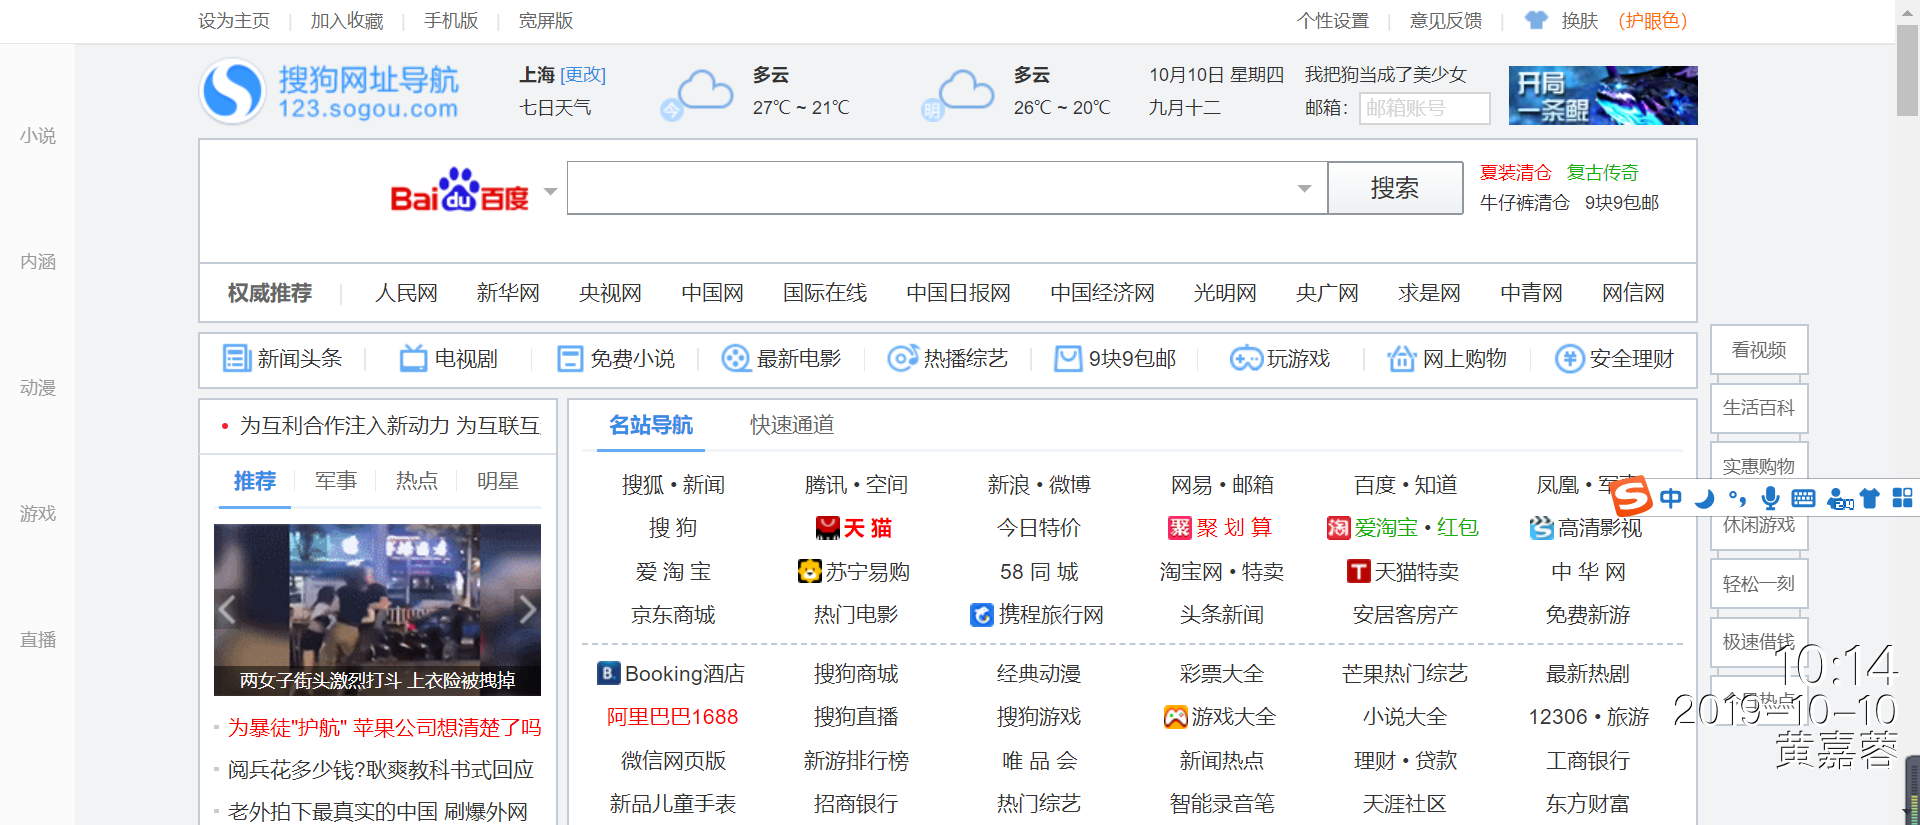Expand the Baidu search engine selector
1920x825 pixels.
coord(550,191)
